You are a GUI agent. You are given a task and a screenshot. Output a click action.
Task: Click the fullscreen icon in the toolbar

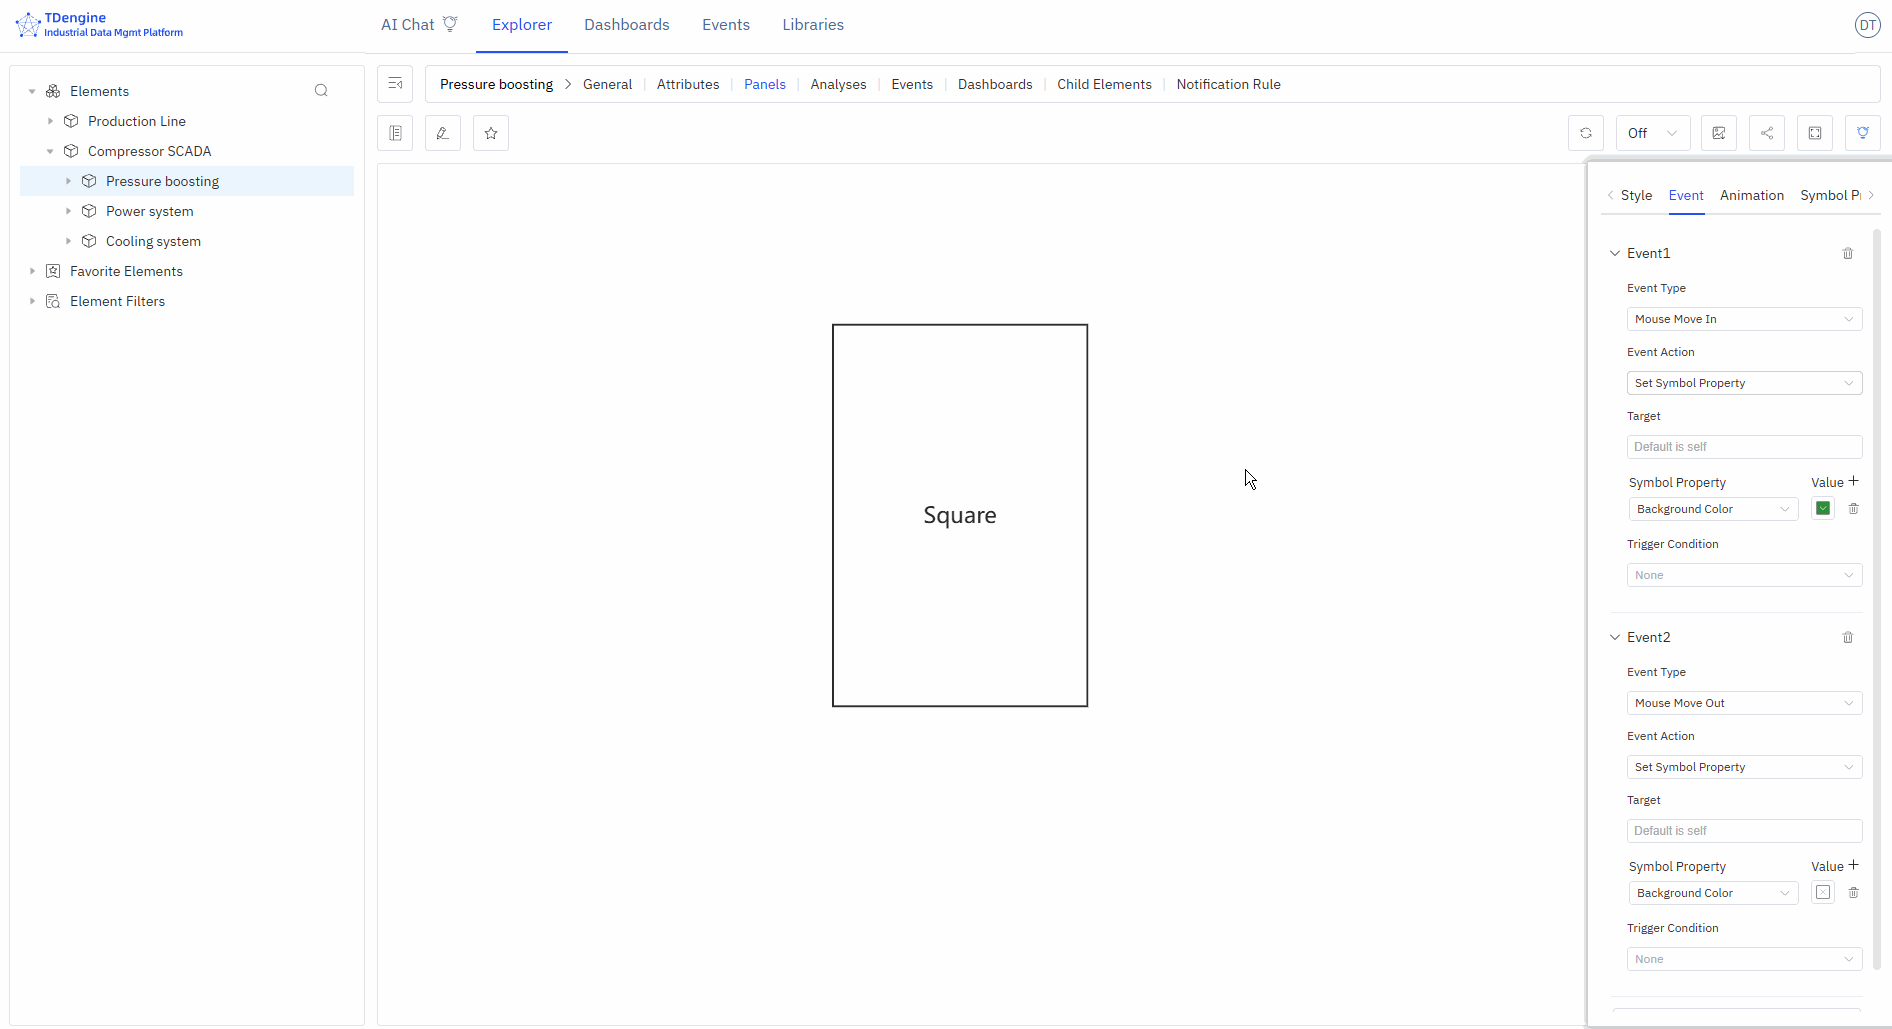pos(1815,133)
